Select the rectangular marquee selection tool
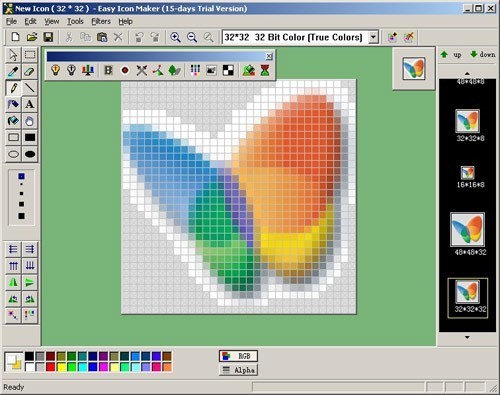This screenshot has height=395, width=500. 30,55
